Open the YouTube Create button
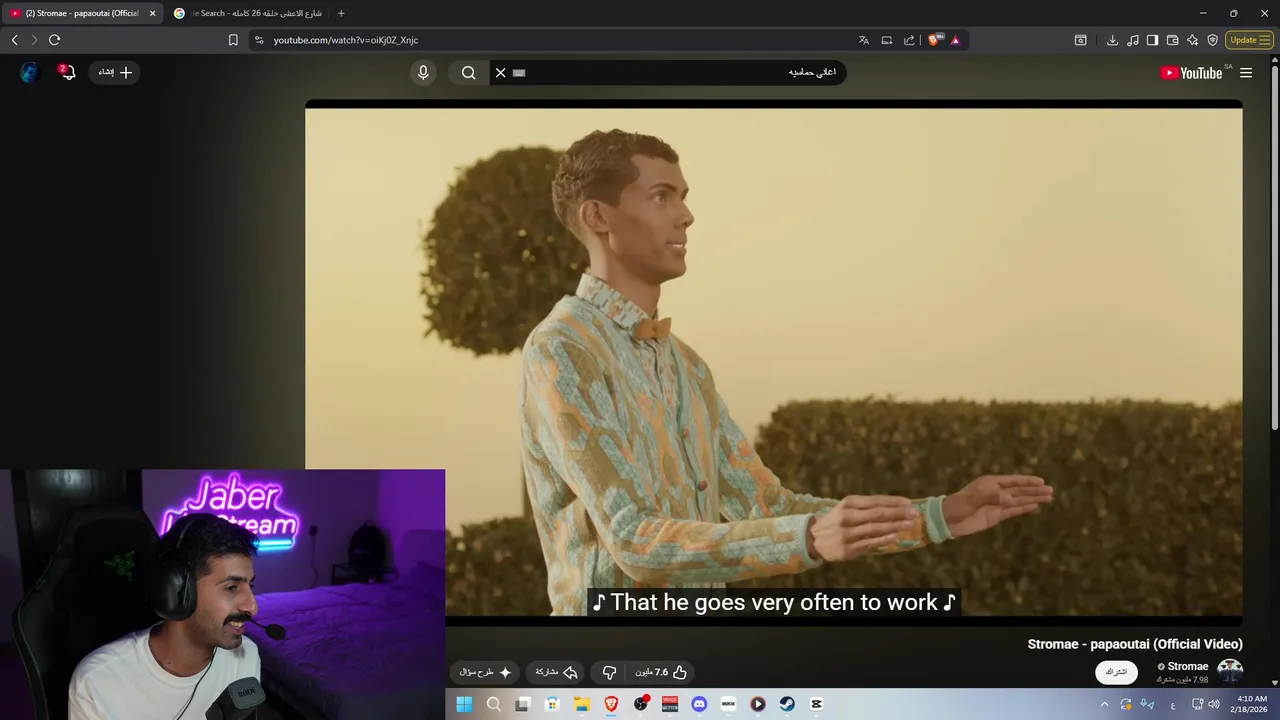1280x720 pixels. 115,72
